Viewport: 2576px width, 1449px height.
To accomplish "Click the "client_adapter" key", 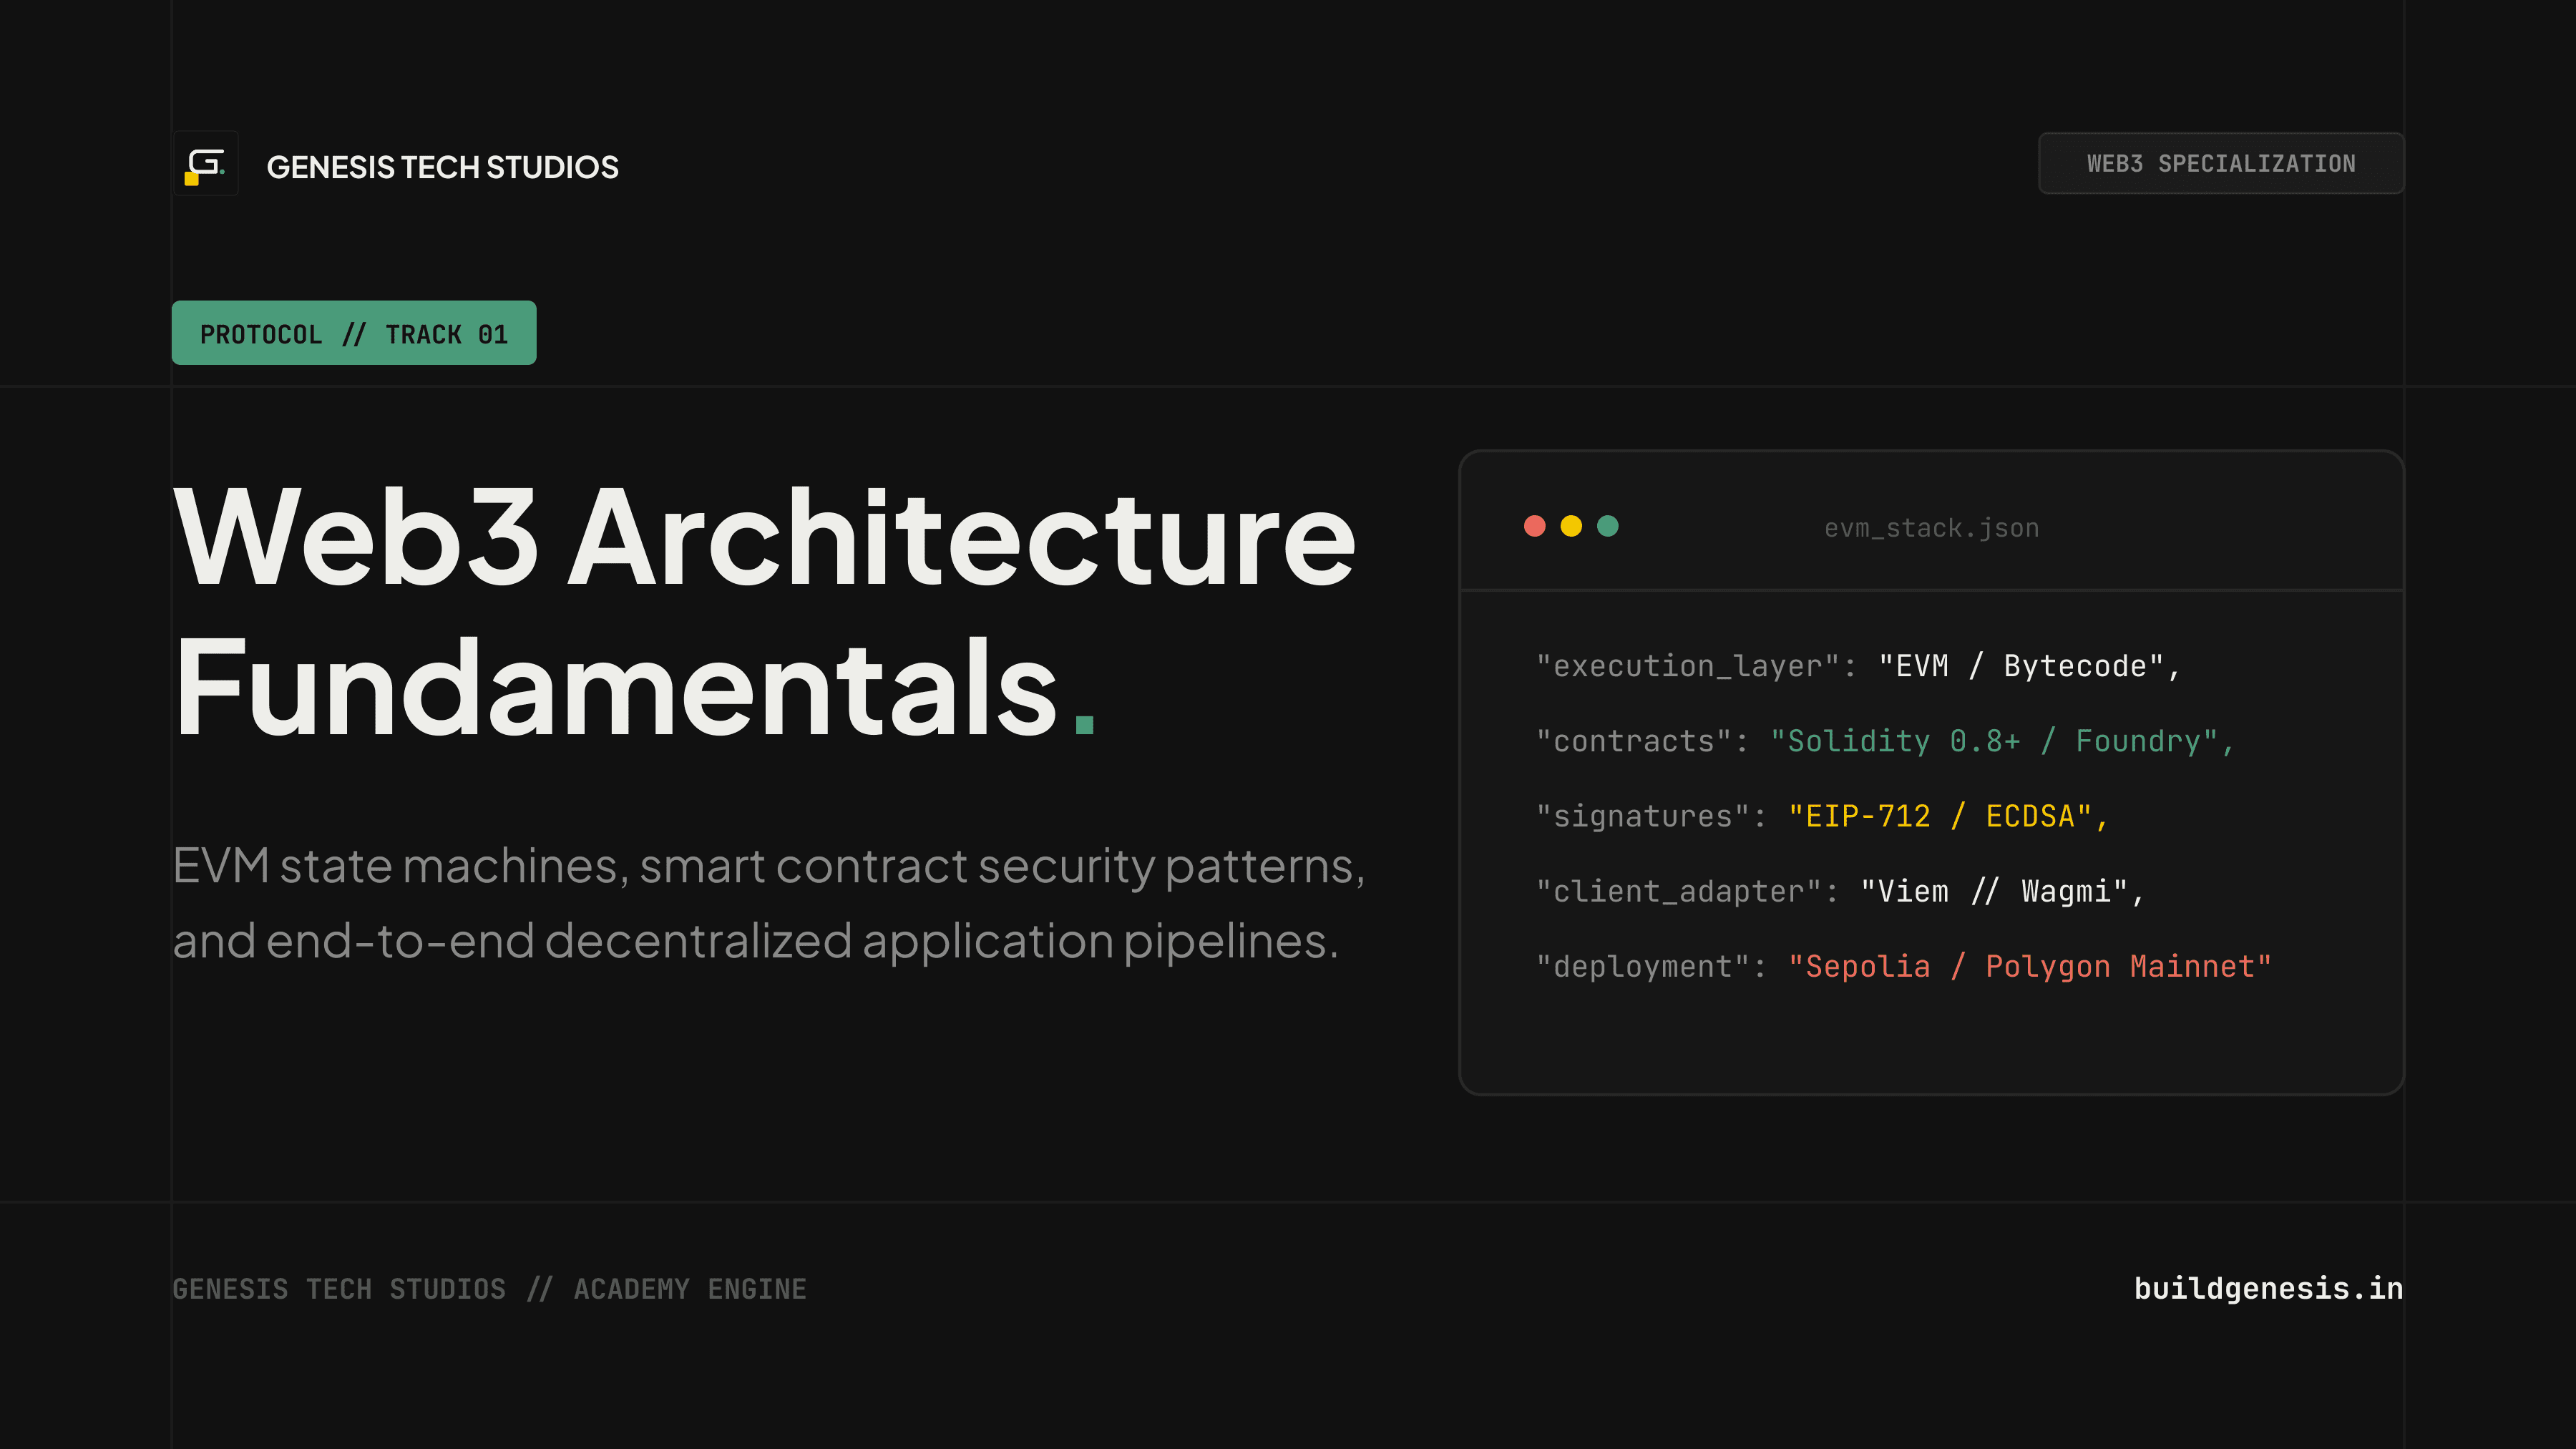I will [1678, 891].
